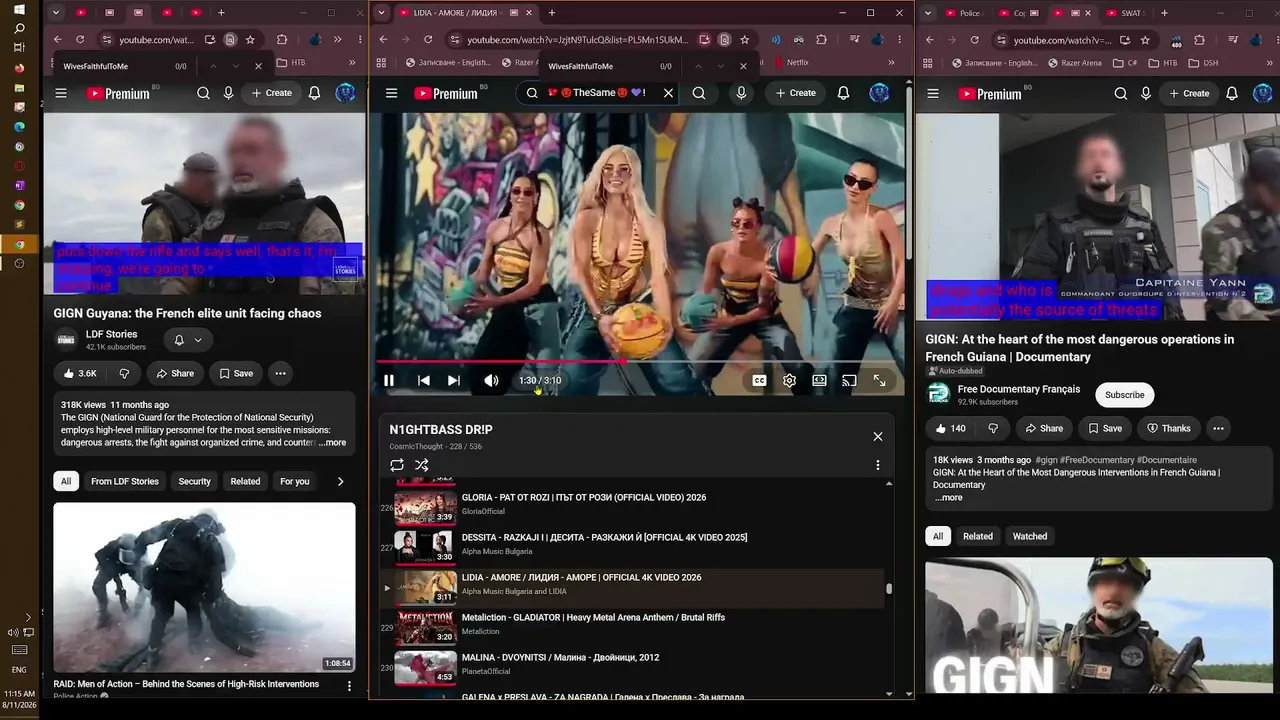Open more actions for GIGN Guyana video
The height and width of the screenshot is (720, 1280).
280,373
